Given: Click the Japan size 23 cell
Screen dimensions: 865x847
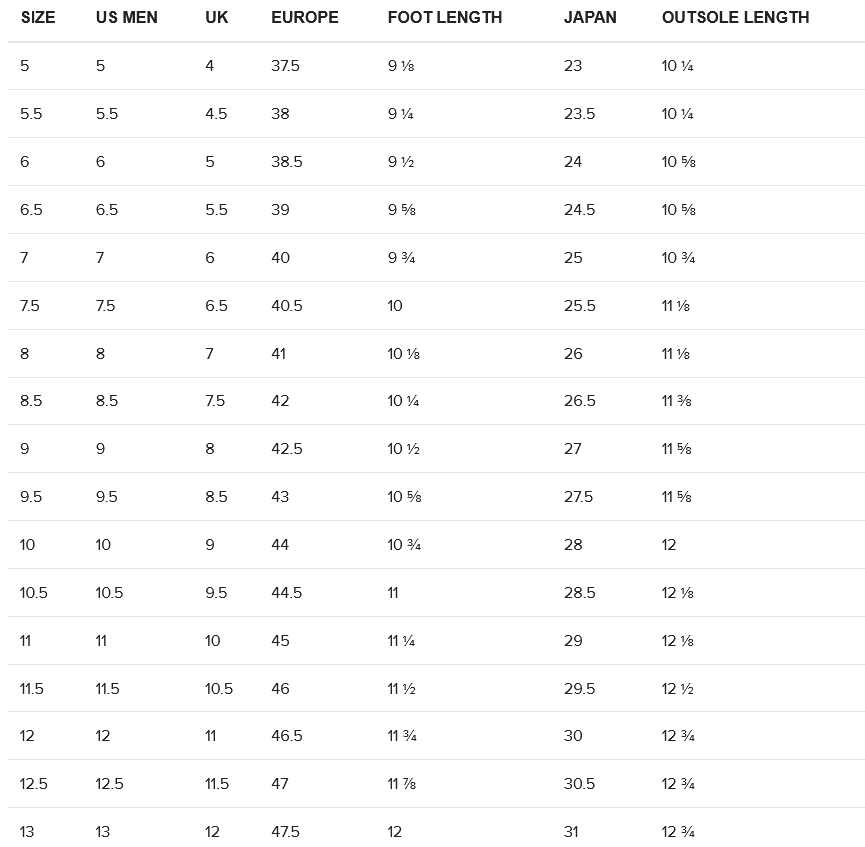Looking at the screenshot, I should click(573, 66).
